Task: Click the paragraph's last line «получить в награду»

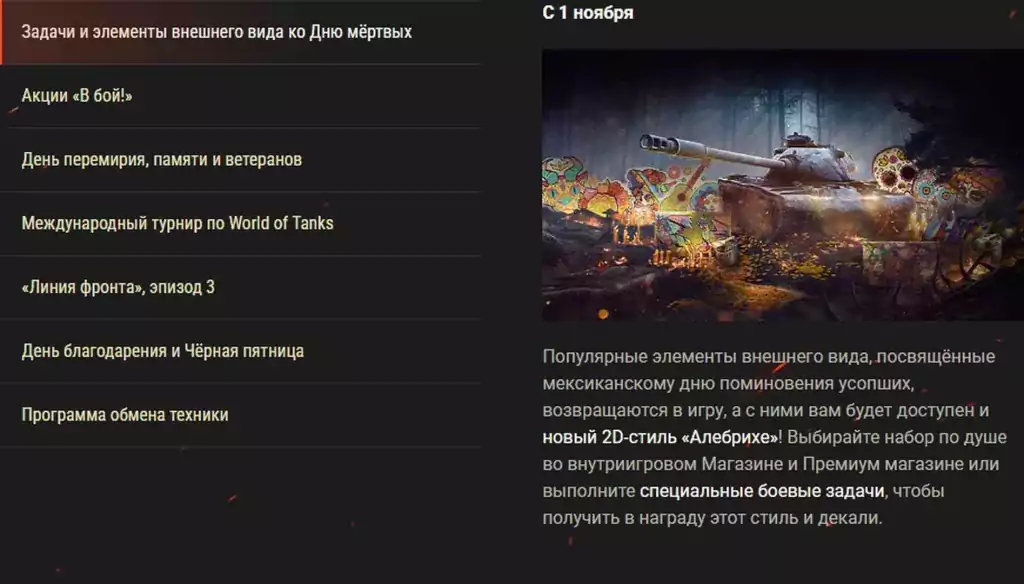Action: [712, 518]
